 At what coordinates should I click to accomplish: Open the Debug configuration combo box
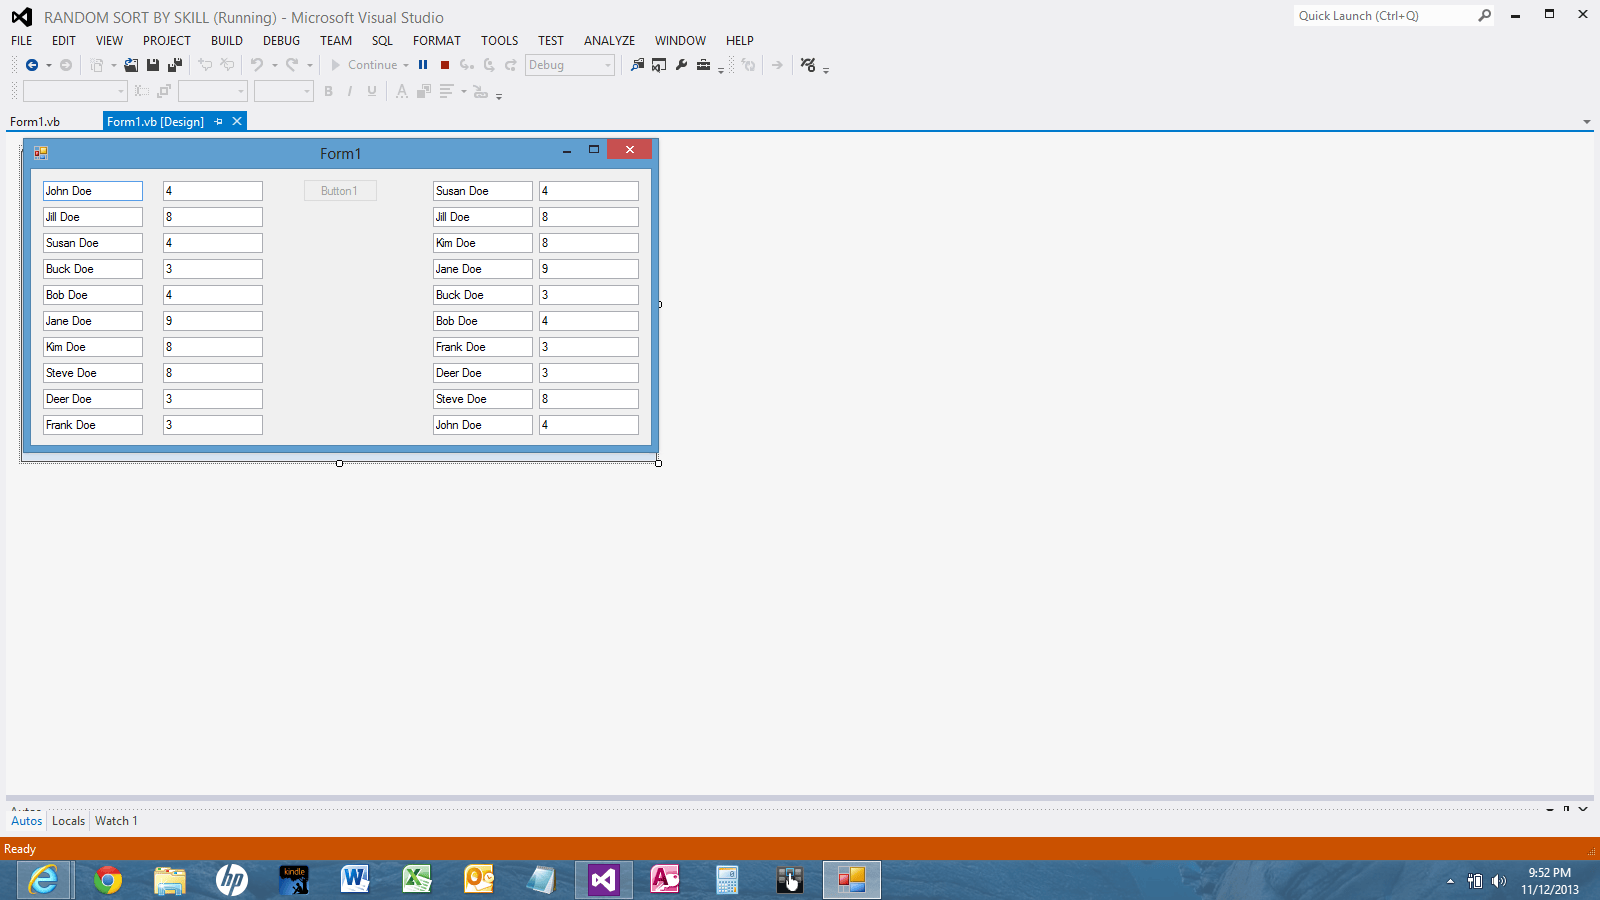[570, 65]
